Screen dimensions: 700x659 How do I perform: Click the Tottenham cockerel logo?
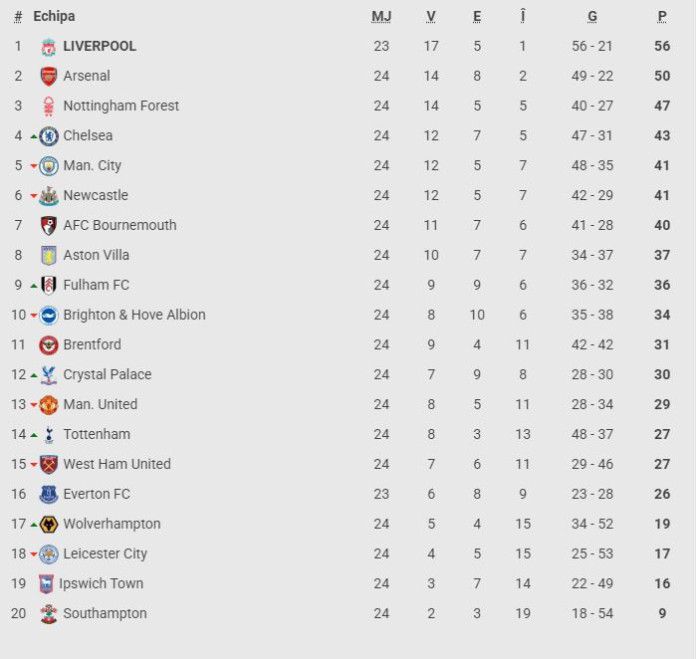49,435
